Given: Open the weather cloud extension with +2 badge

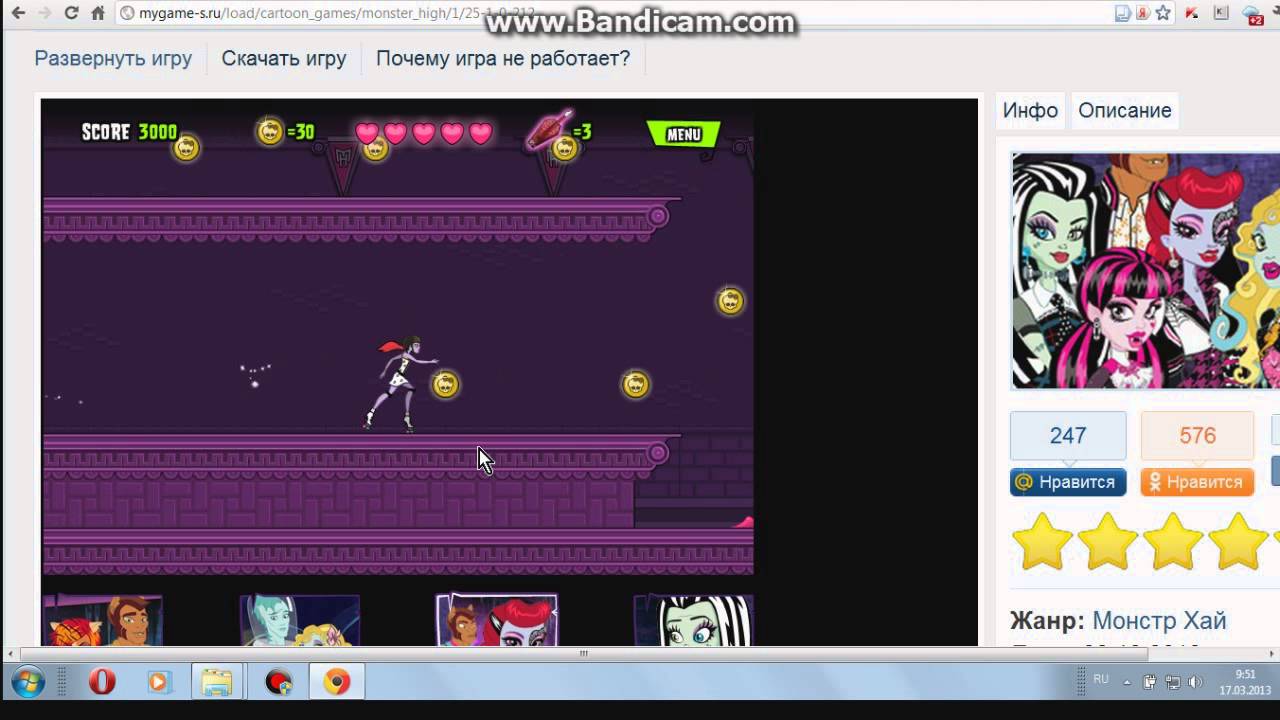Looking at the screenshot, I should (x=1252, y=14).
